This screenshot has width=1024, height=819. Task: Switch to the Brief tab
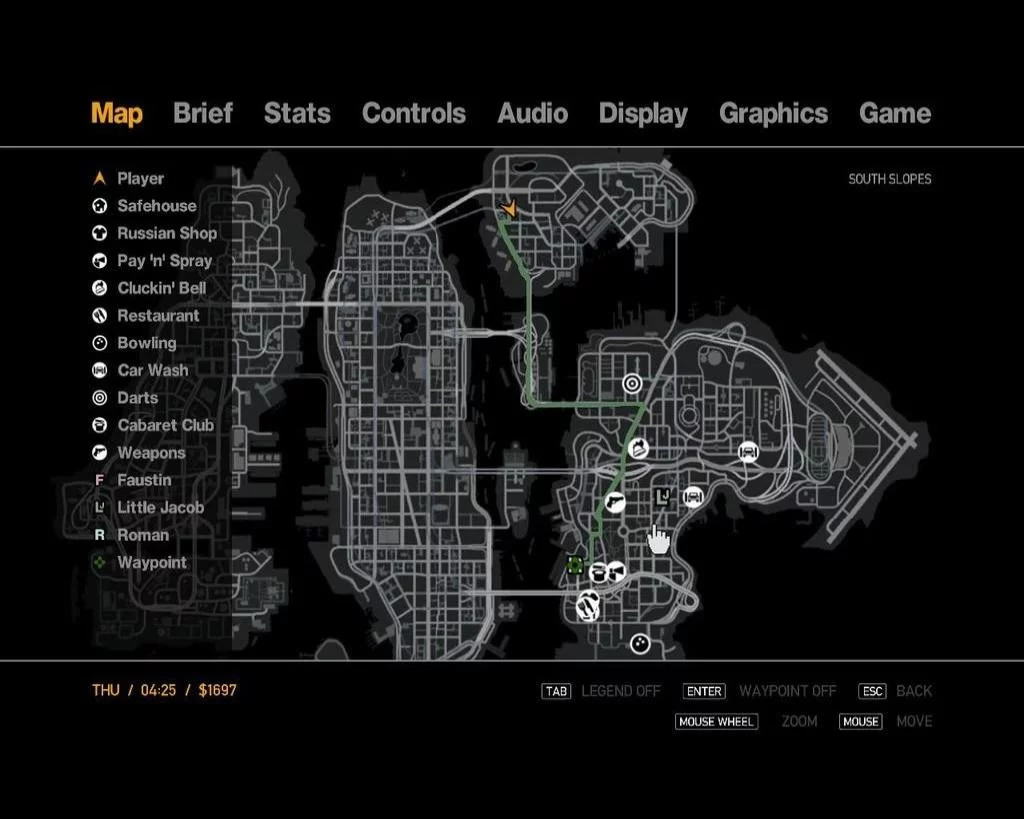pyautogui.click(x=202, y=113)
